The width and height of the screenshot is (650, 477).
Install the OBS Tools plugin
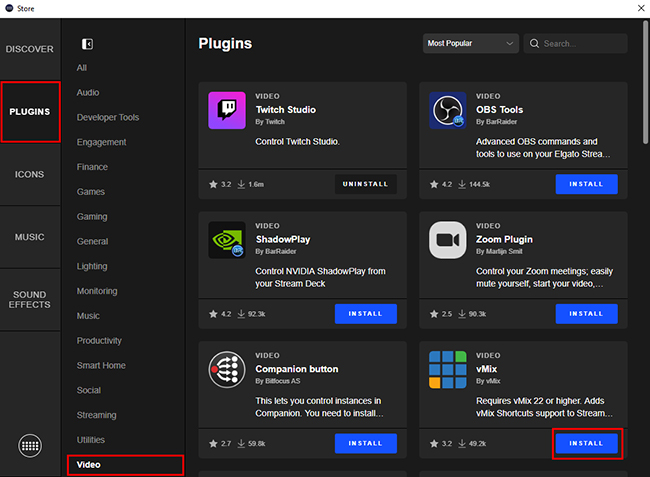(x=586, y=184)
